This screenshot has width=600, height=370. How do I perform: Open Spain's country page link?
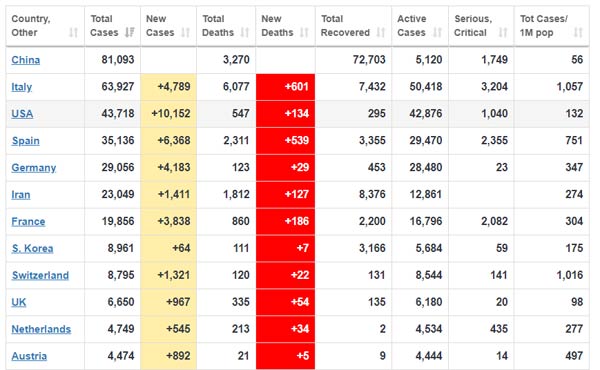(26, 141)
